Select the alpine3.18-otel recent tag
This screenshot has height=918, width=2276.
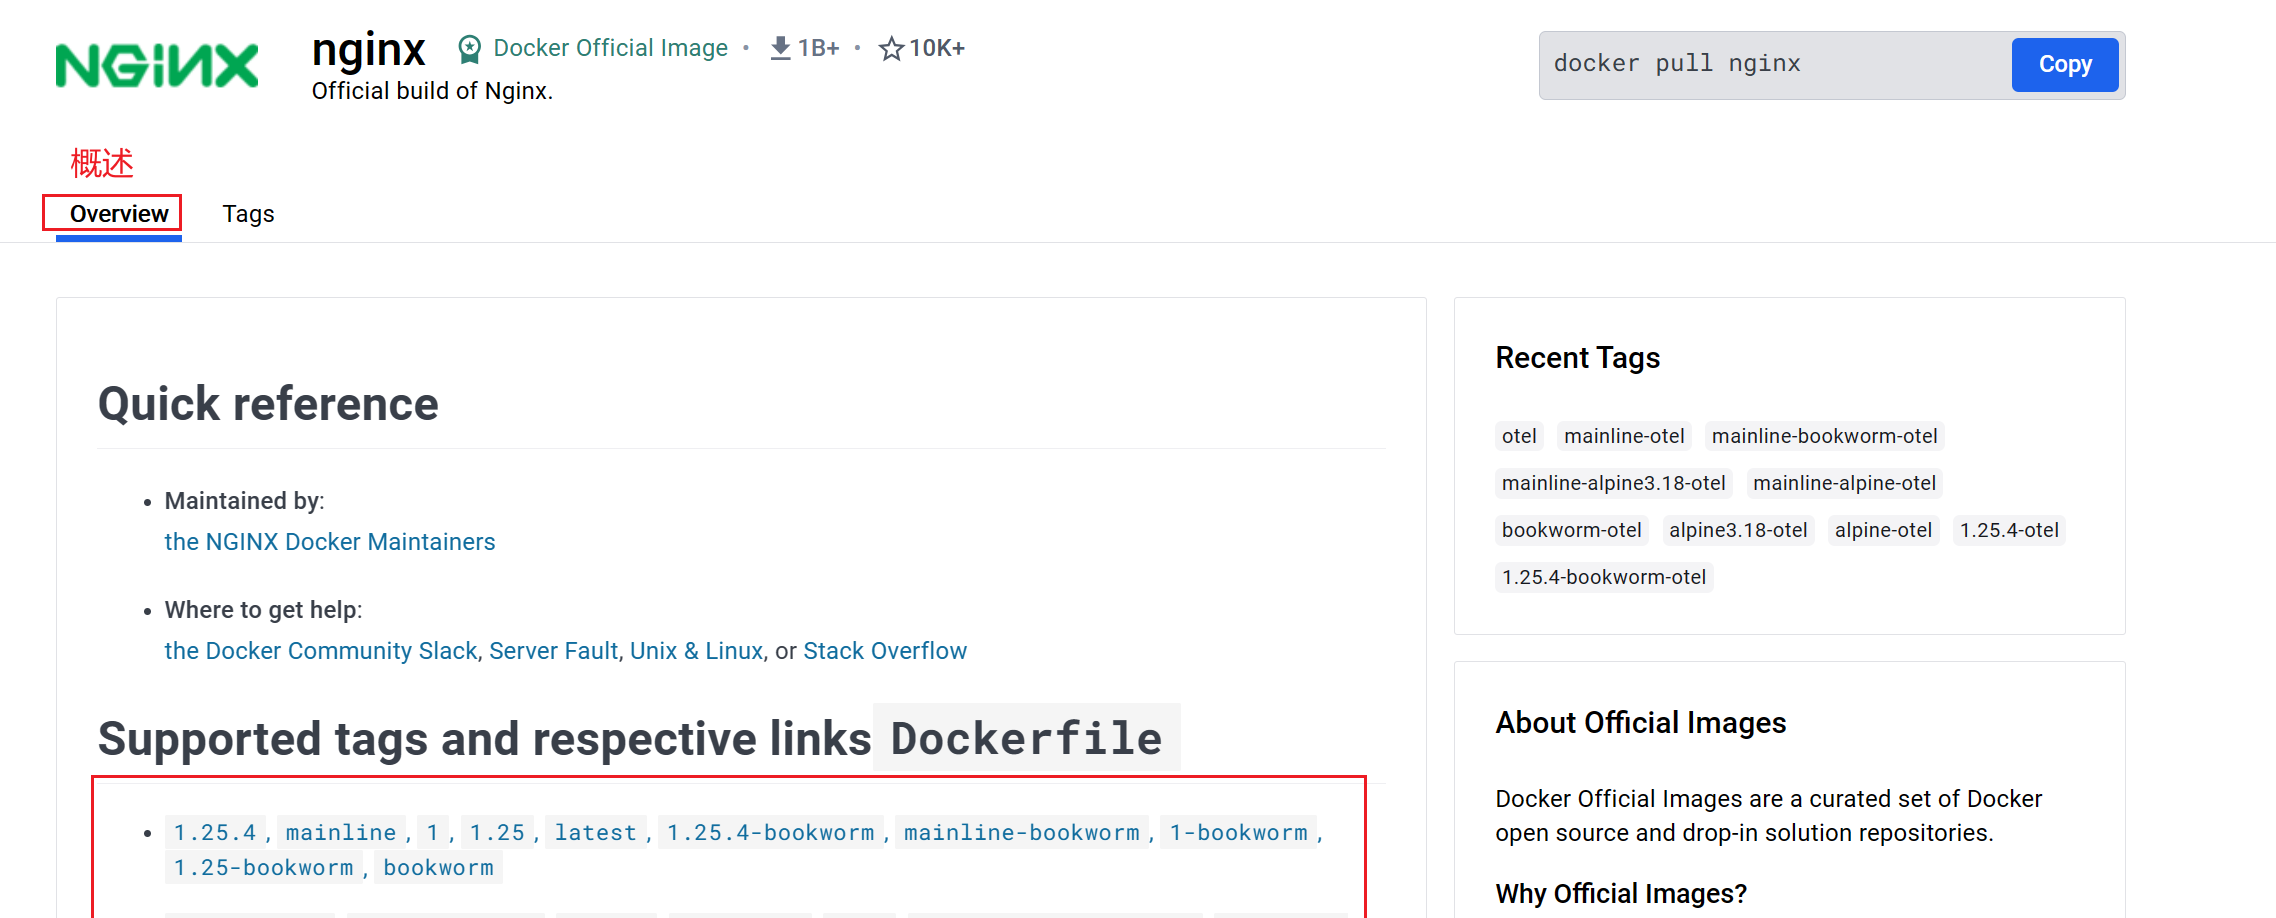pos(1738,530)
